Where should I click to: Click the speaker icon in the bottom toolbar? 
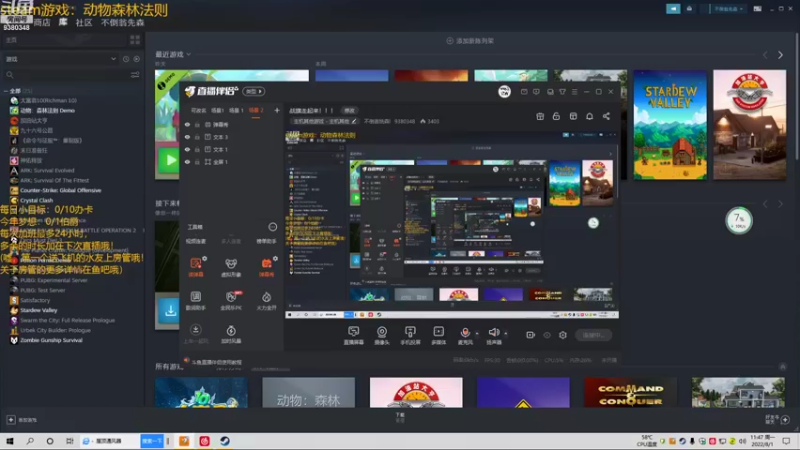coord(493,333)
